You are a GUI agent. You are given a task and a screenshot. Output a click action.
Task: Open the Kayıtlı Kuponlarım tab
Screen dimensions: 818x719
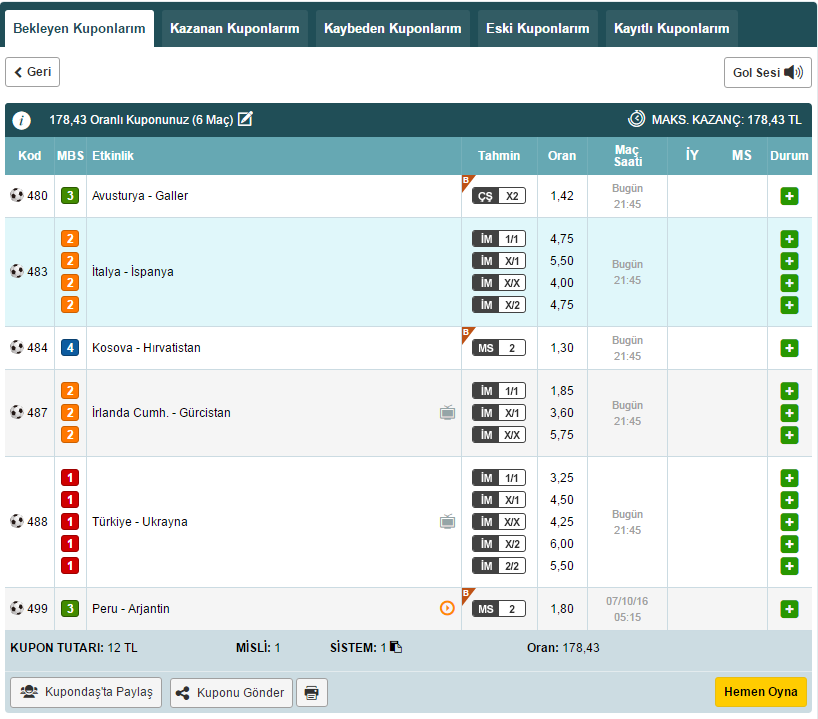point(671,29)
